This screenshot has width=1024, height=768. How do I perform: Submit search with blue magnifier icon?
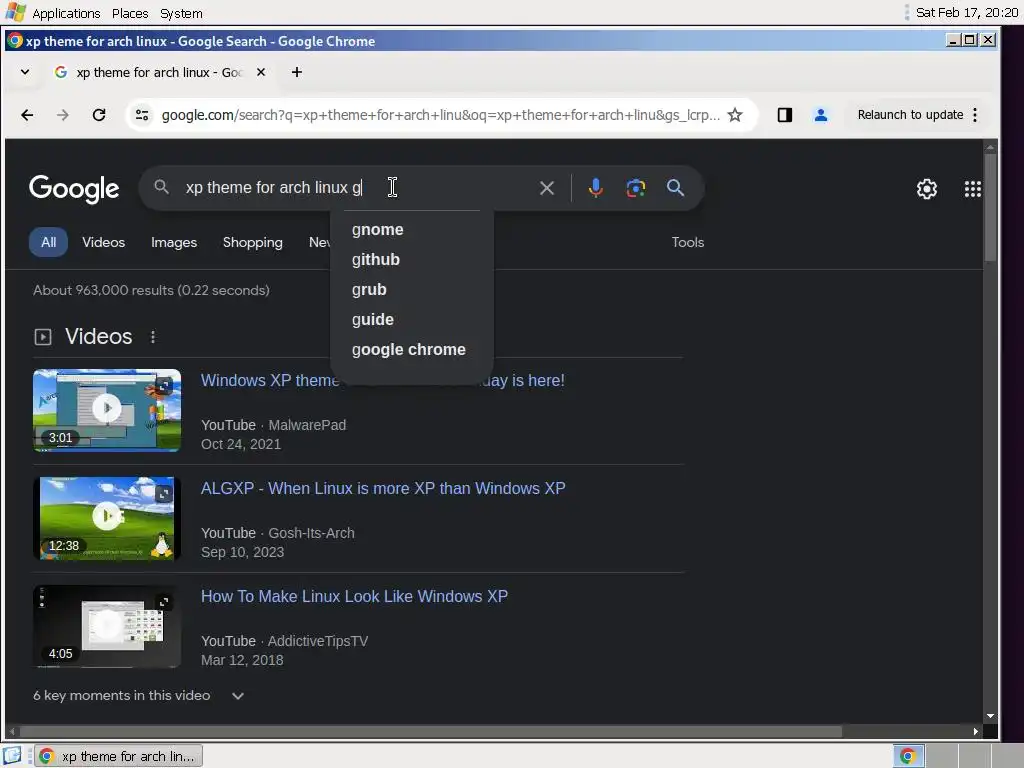tap(675, 188)
